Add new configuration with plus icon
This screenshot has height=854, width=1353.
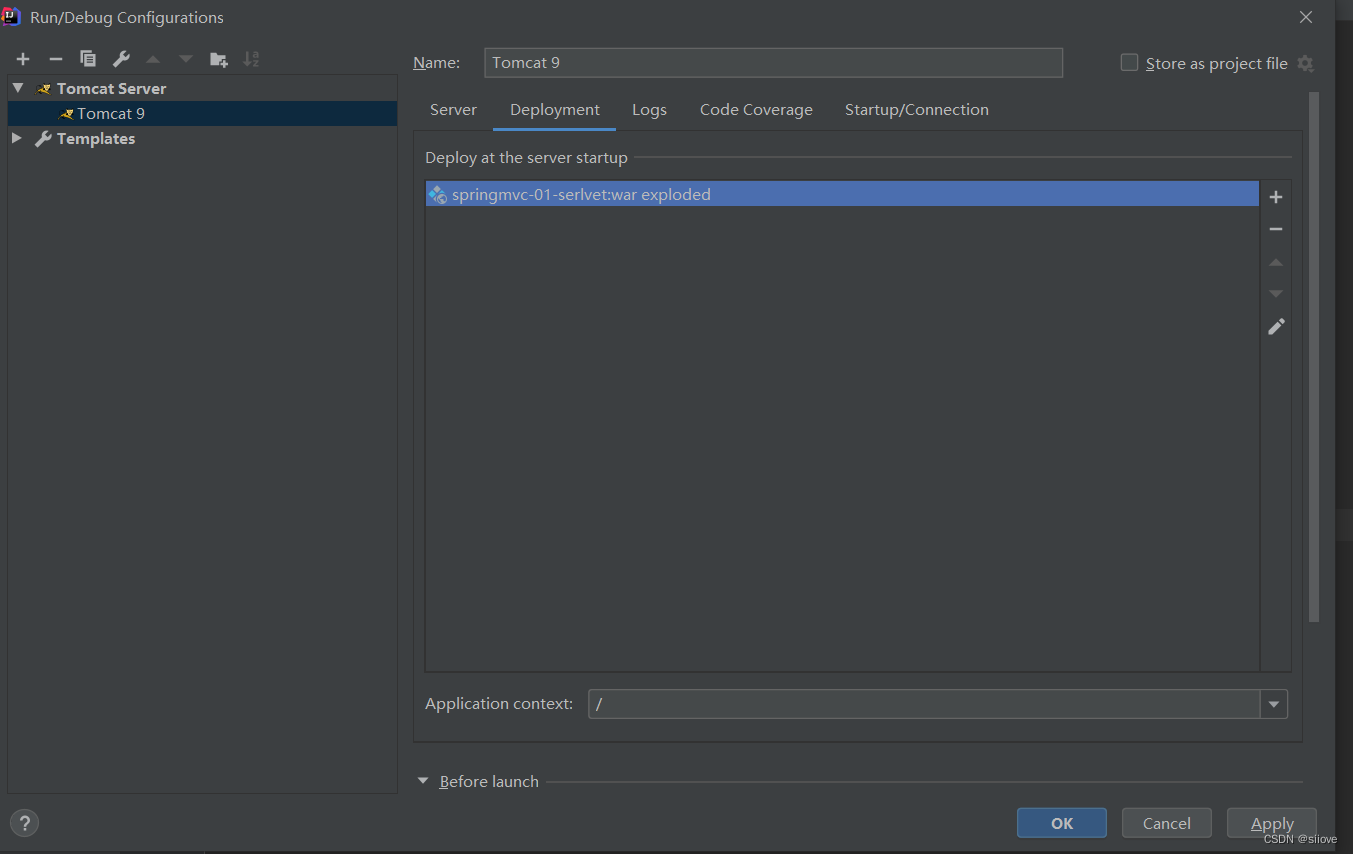(23, 60)
